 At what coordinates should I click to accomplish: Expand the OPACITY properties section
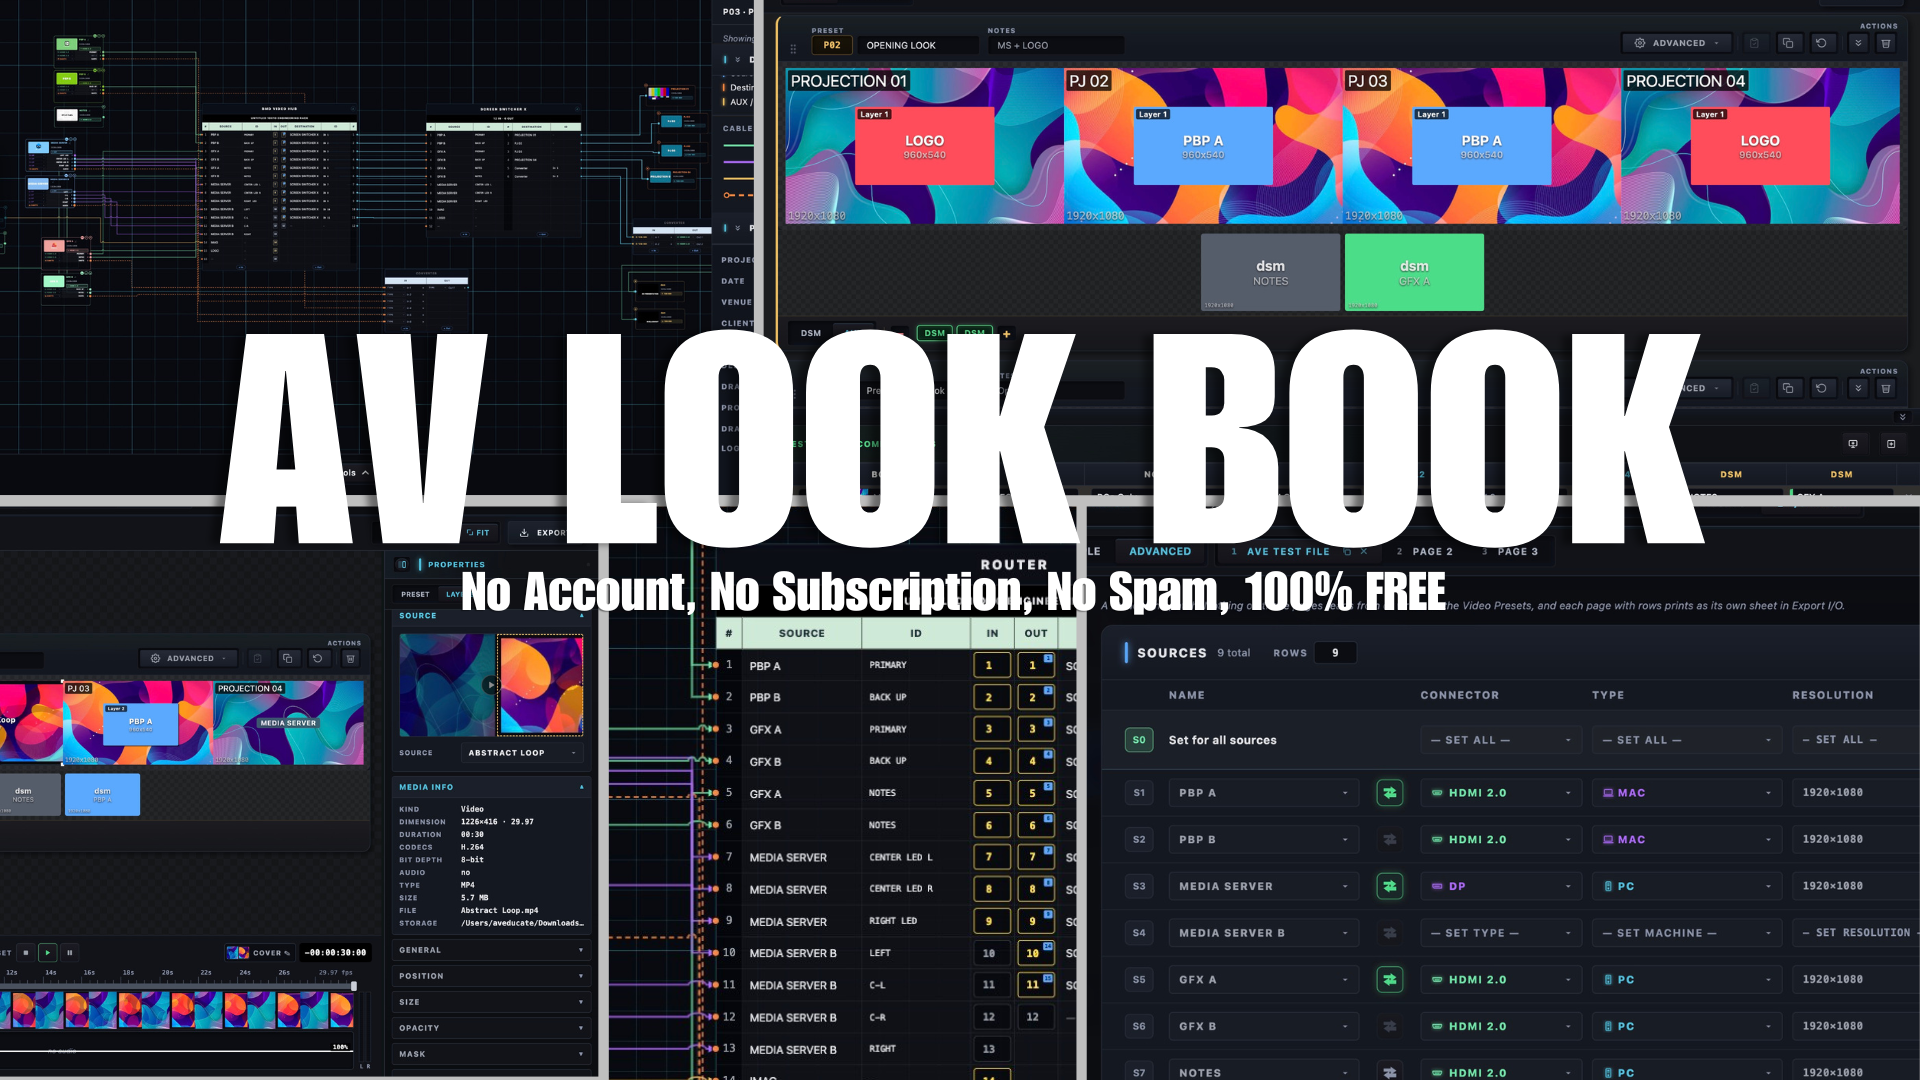(490, 1028)
